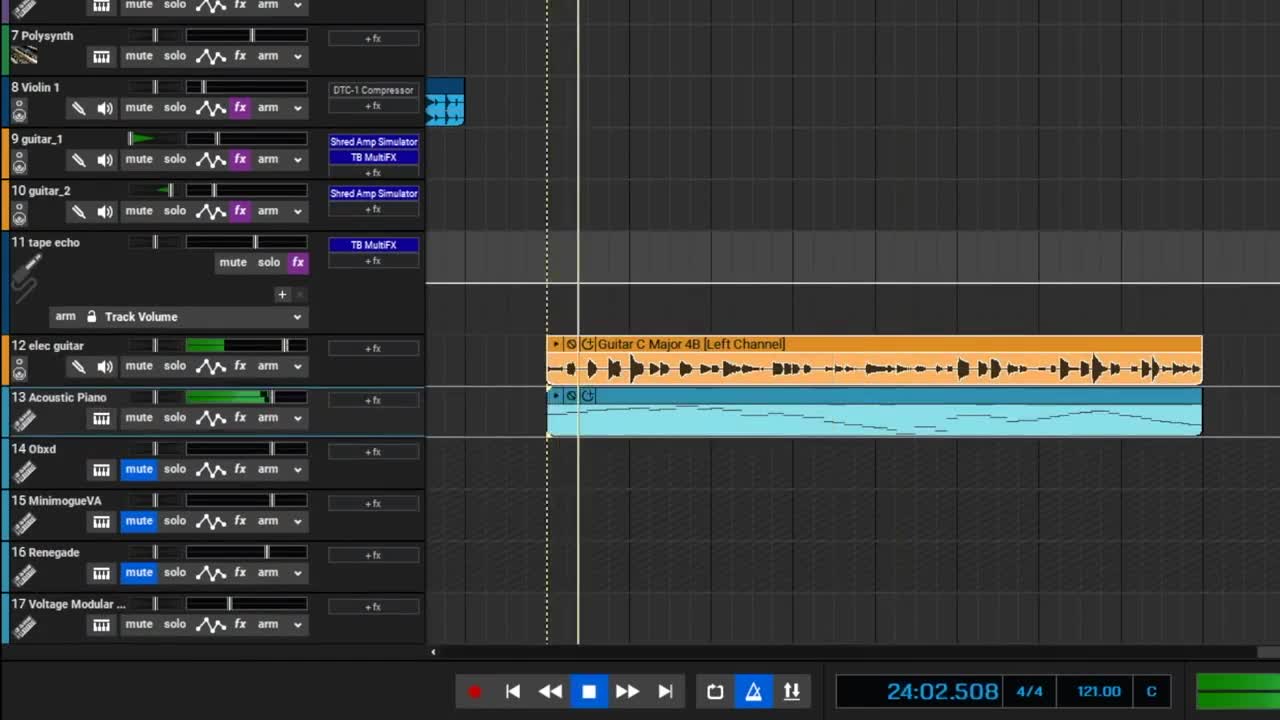This screenshot has height=720, width=1280.
Task: Arm the Track Volume envelope lane
Action: click(x=65, y=316)
